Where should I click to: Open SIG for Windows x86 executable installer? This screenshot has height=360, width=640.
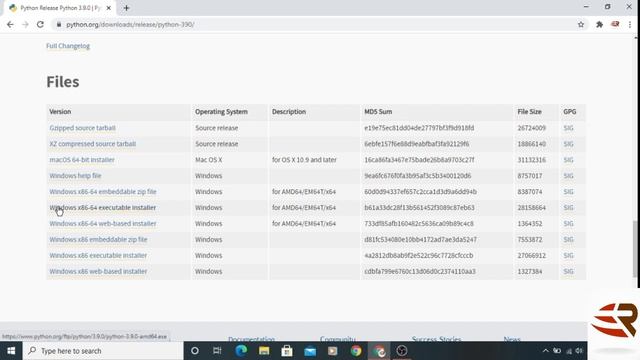coord(568,255)
